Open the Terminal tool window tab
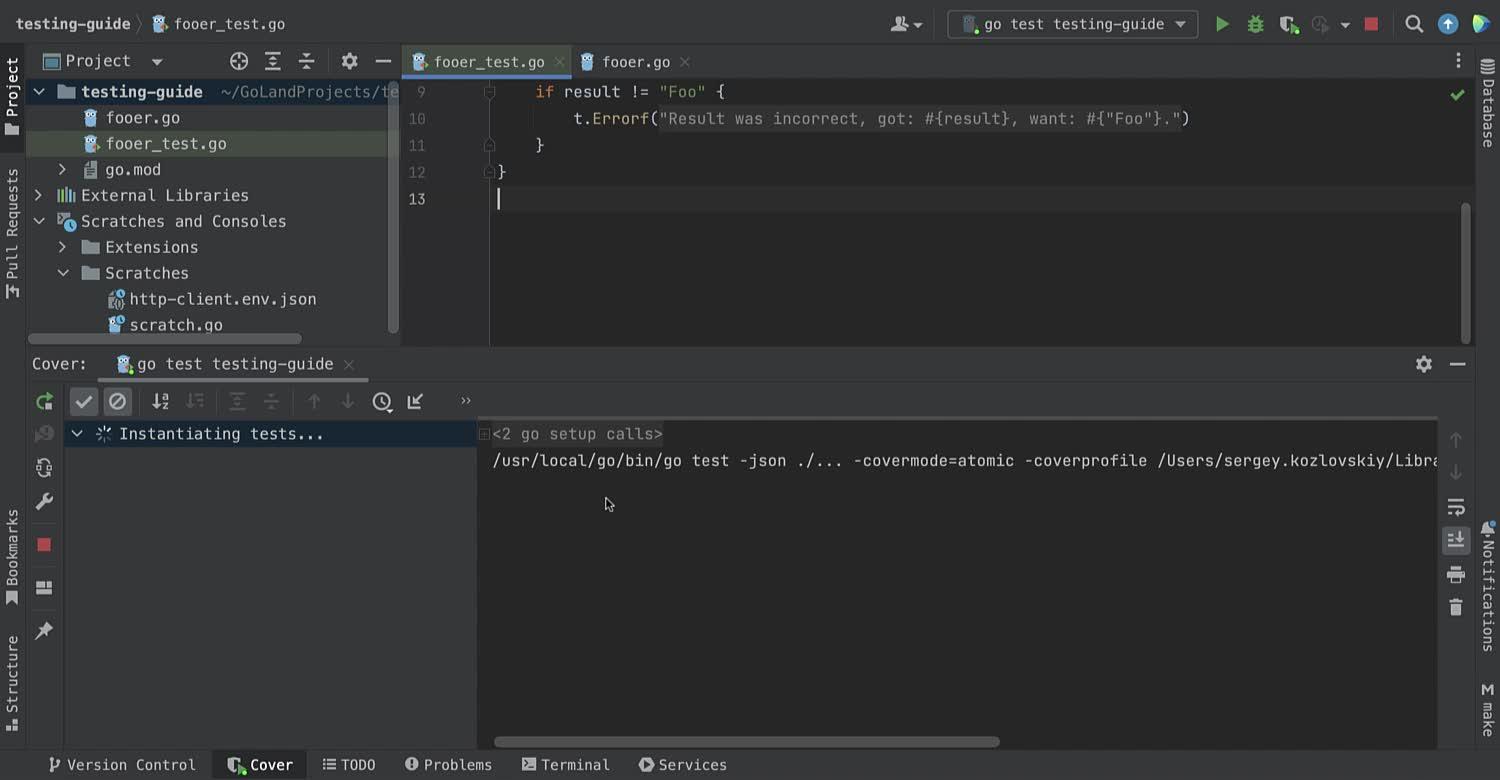1500x780 pixels. point(565,765)
